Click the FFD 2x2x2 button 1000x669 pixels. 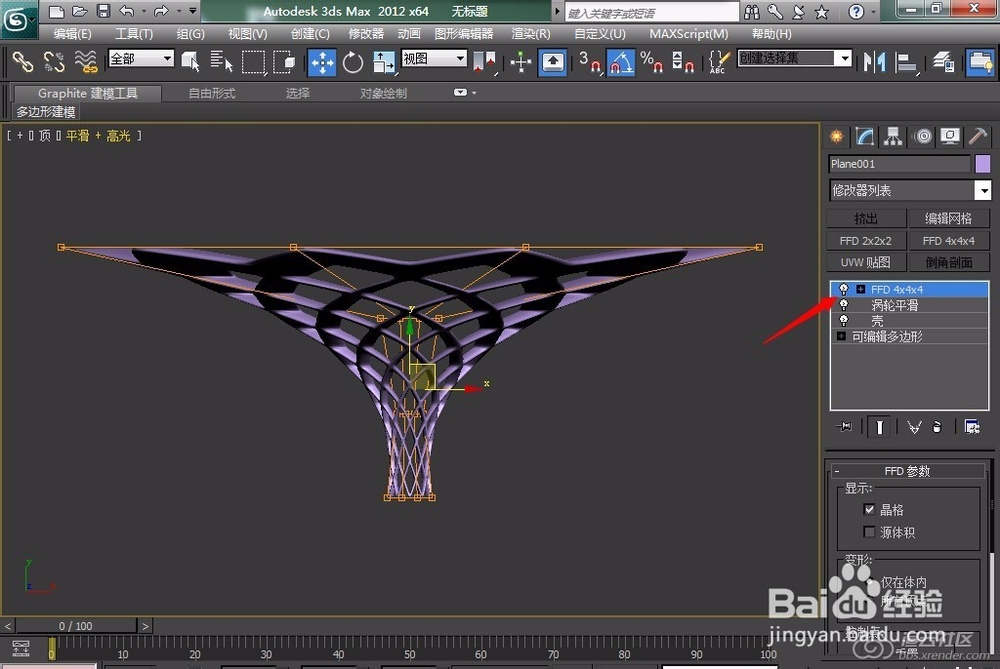pyautogui.click(x=866, y=240)
